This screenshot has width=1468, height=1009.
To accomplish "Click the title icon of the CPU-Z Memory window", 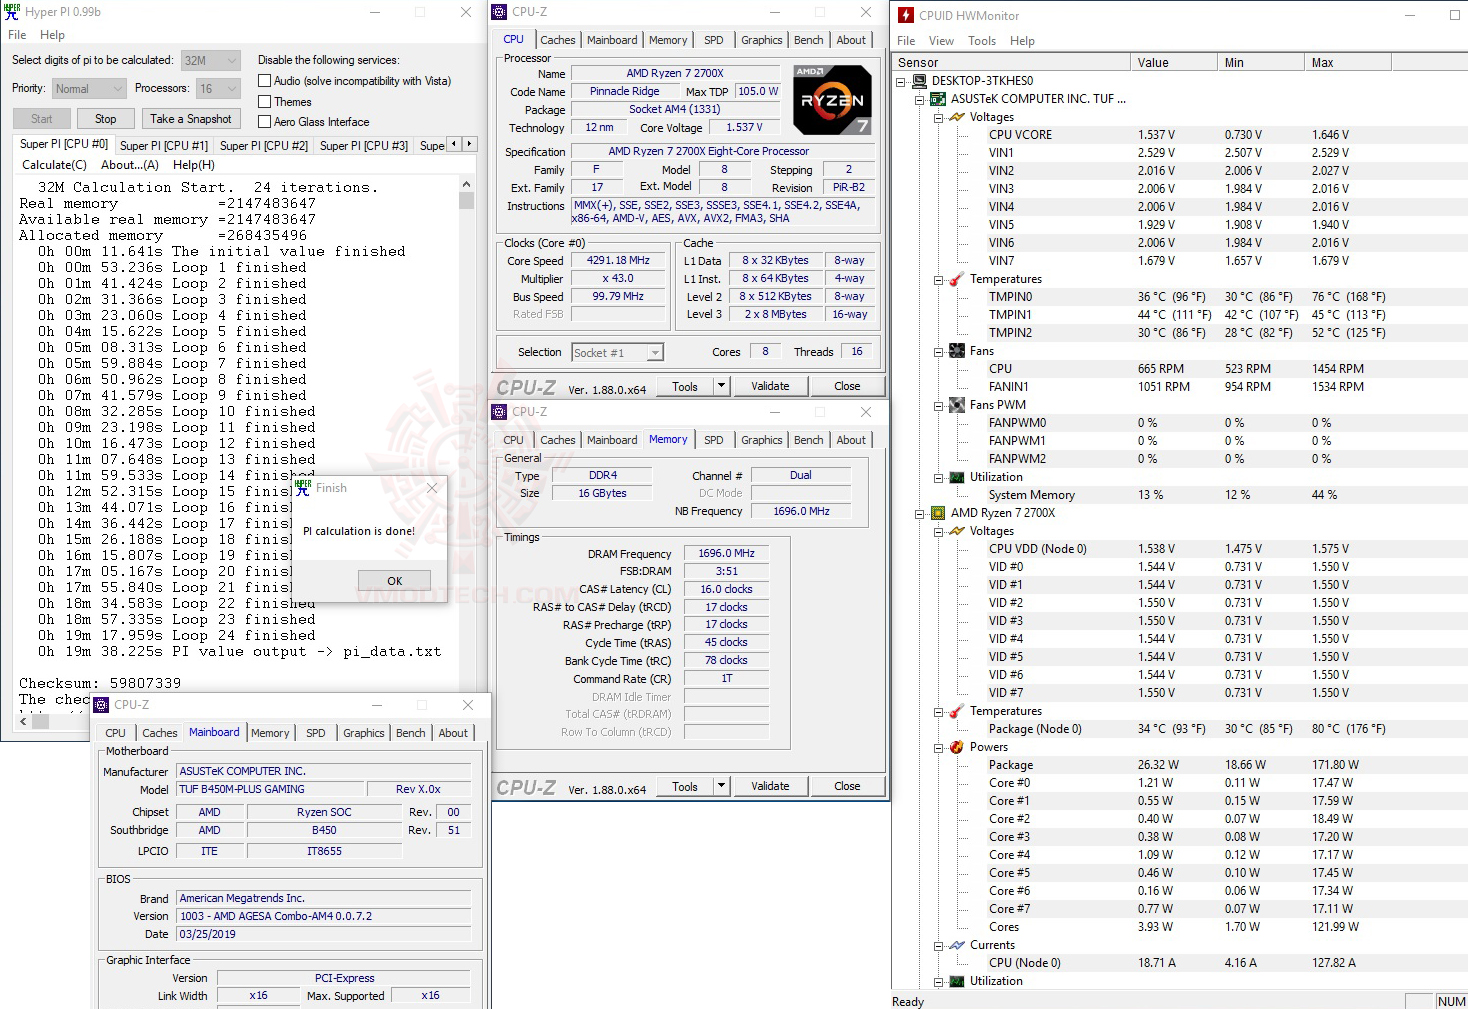I will pyautogui.click(x=500, y=412).
